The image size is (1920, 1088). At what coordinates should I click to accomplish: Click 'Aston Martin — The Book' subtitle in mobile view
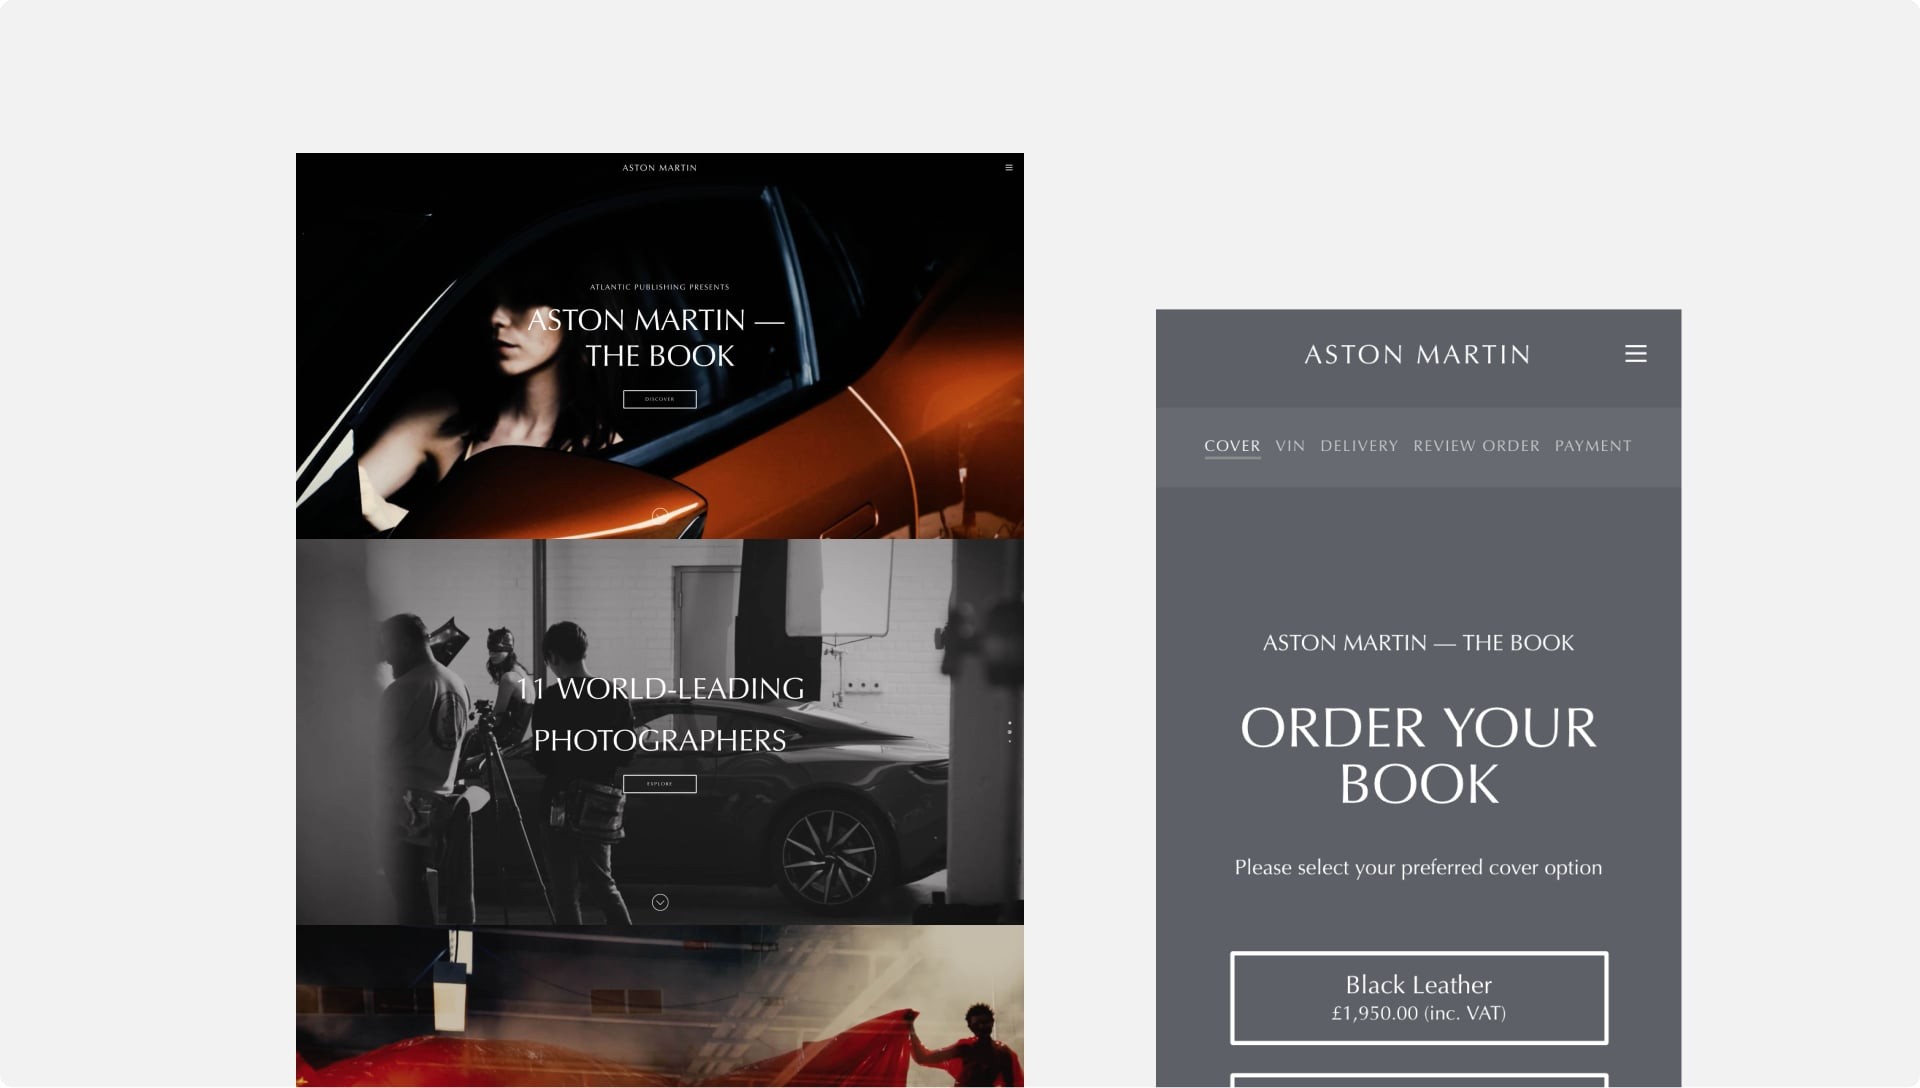pos(1418,643)
